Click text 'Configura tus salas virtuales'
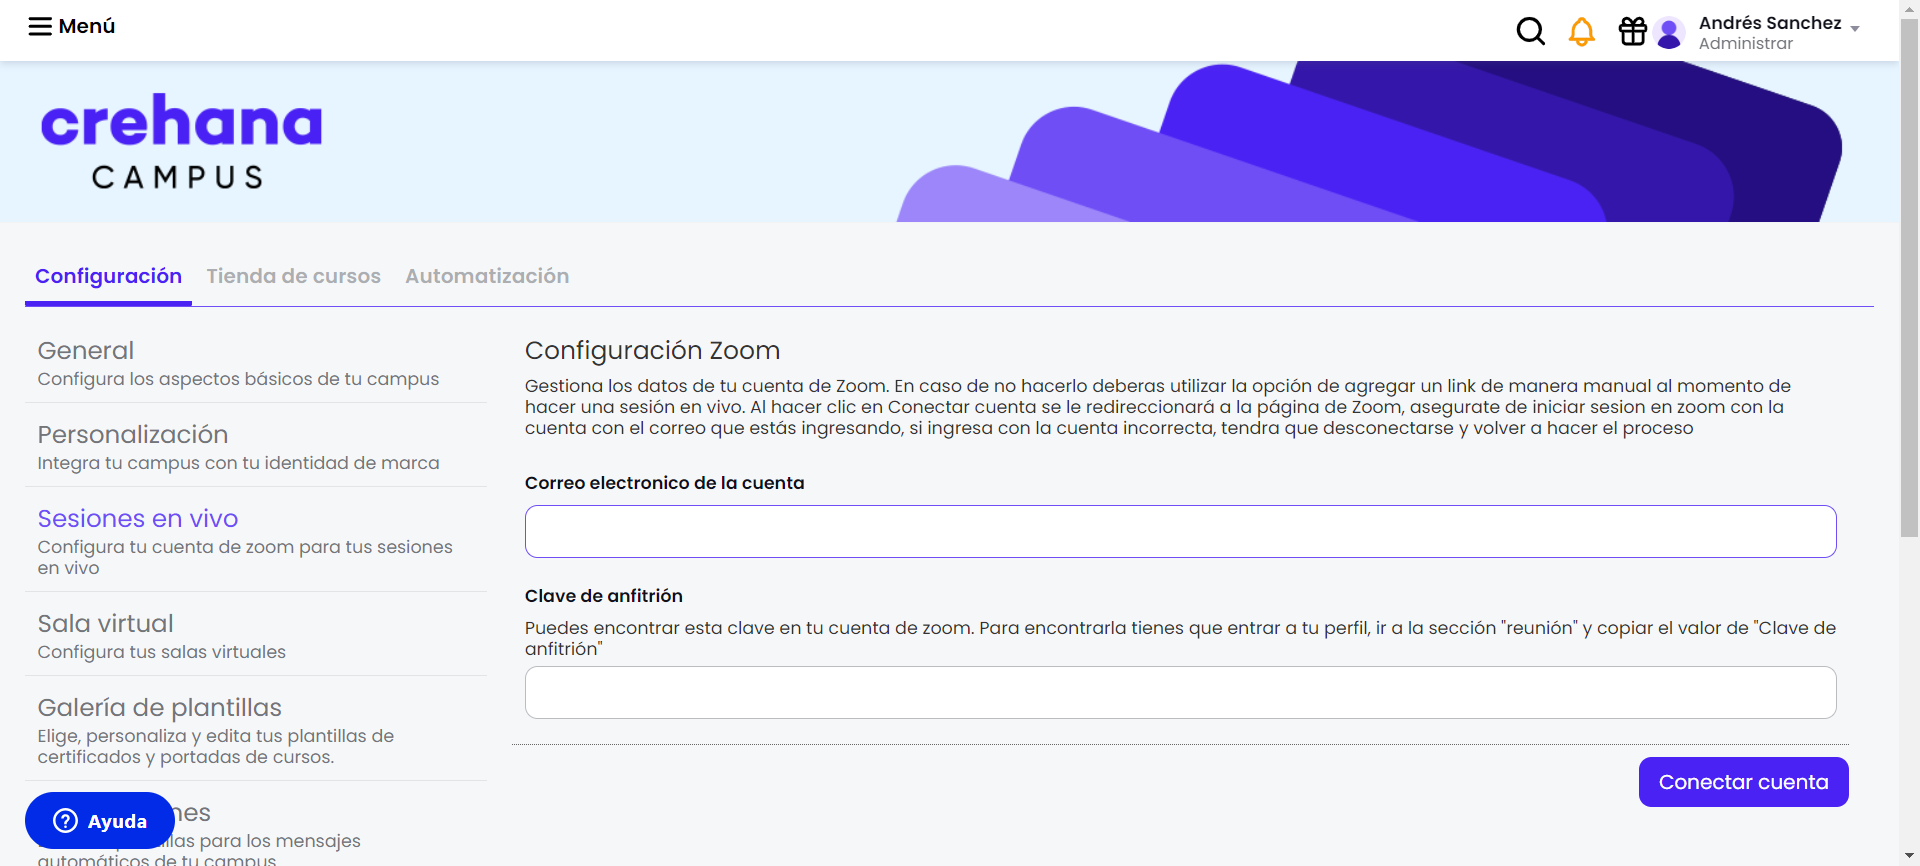Screen dimensions: 1920x866 coord(161,652)
